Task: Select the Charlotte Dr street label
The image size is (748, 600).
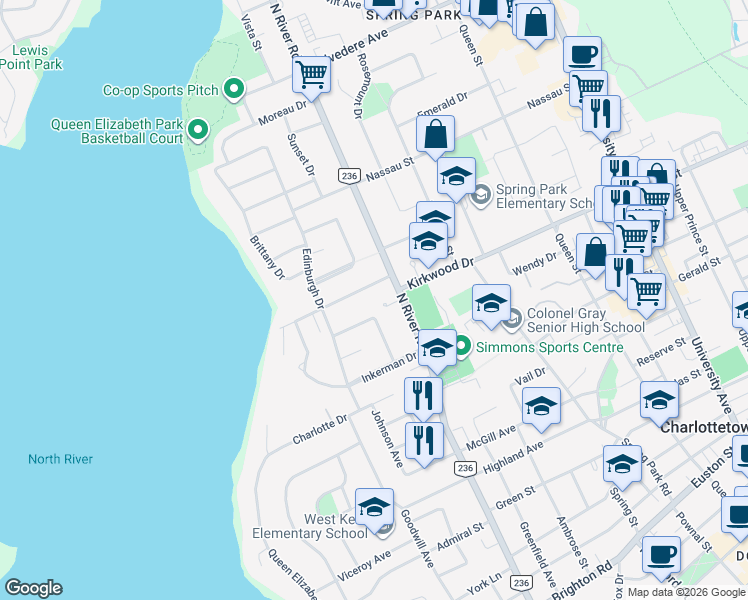Action: pyautogui.click(x=320, y=430)
